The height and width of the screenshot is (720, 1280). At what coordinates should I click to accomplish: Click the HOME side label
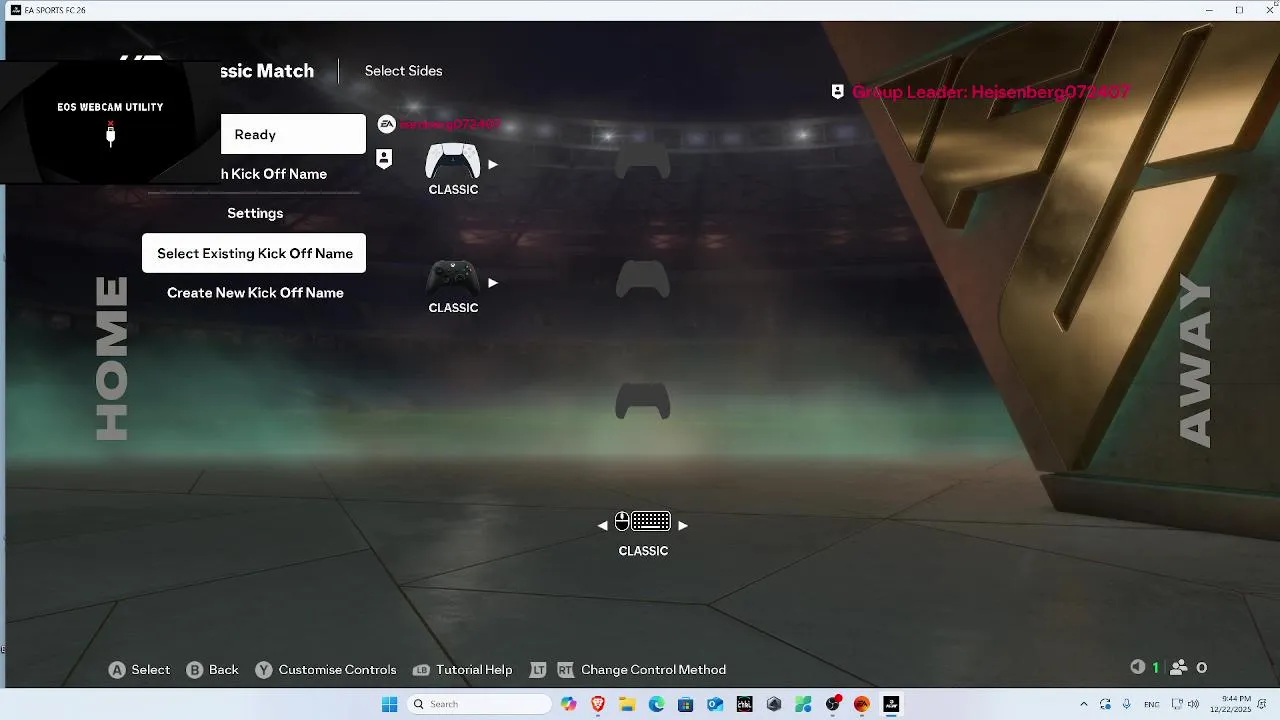[112, 358]
